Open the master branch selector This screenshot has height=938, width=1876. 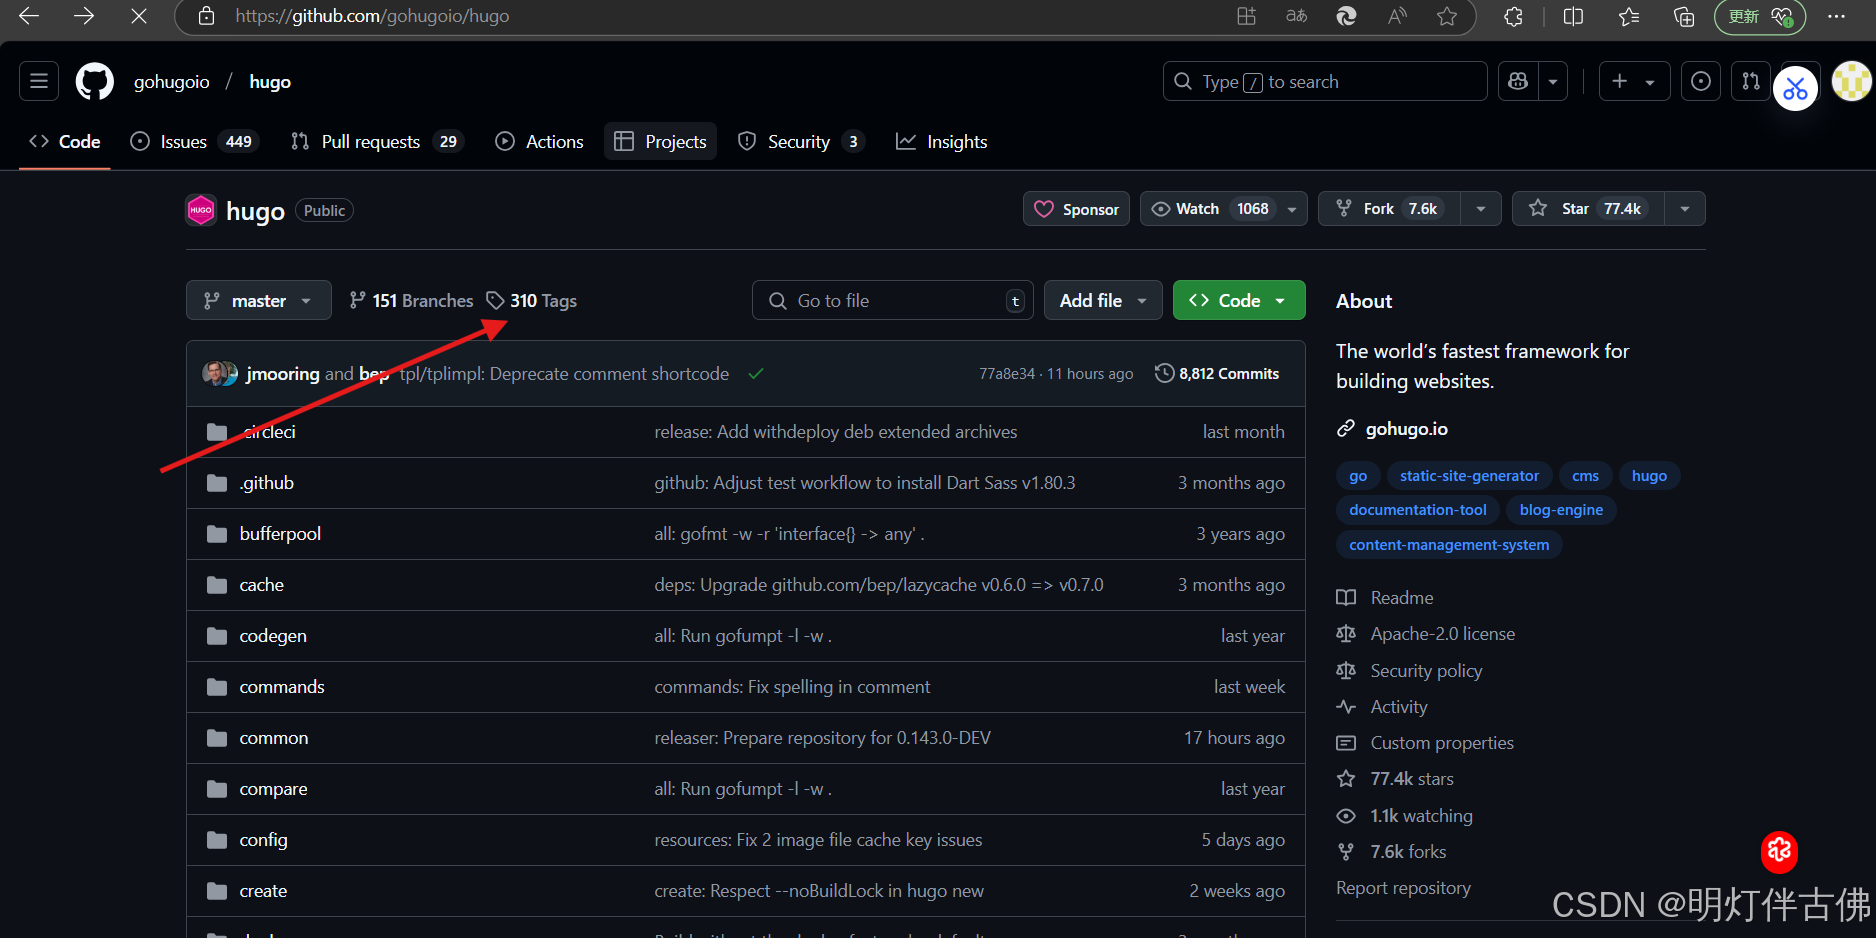point(259,300)
